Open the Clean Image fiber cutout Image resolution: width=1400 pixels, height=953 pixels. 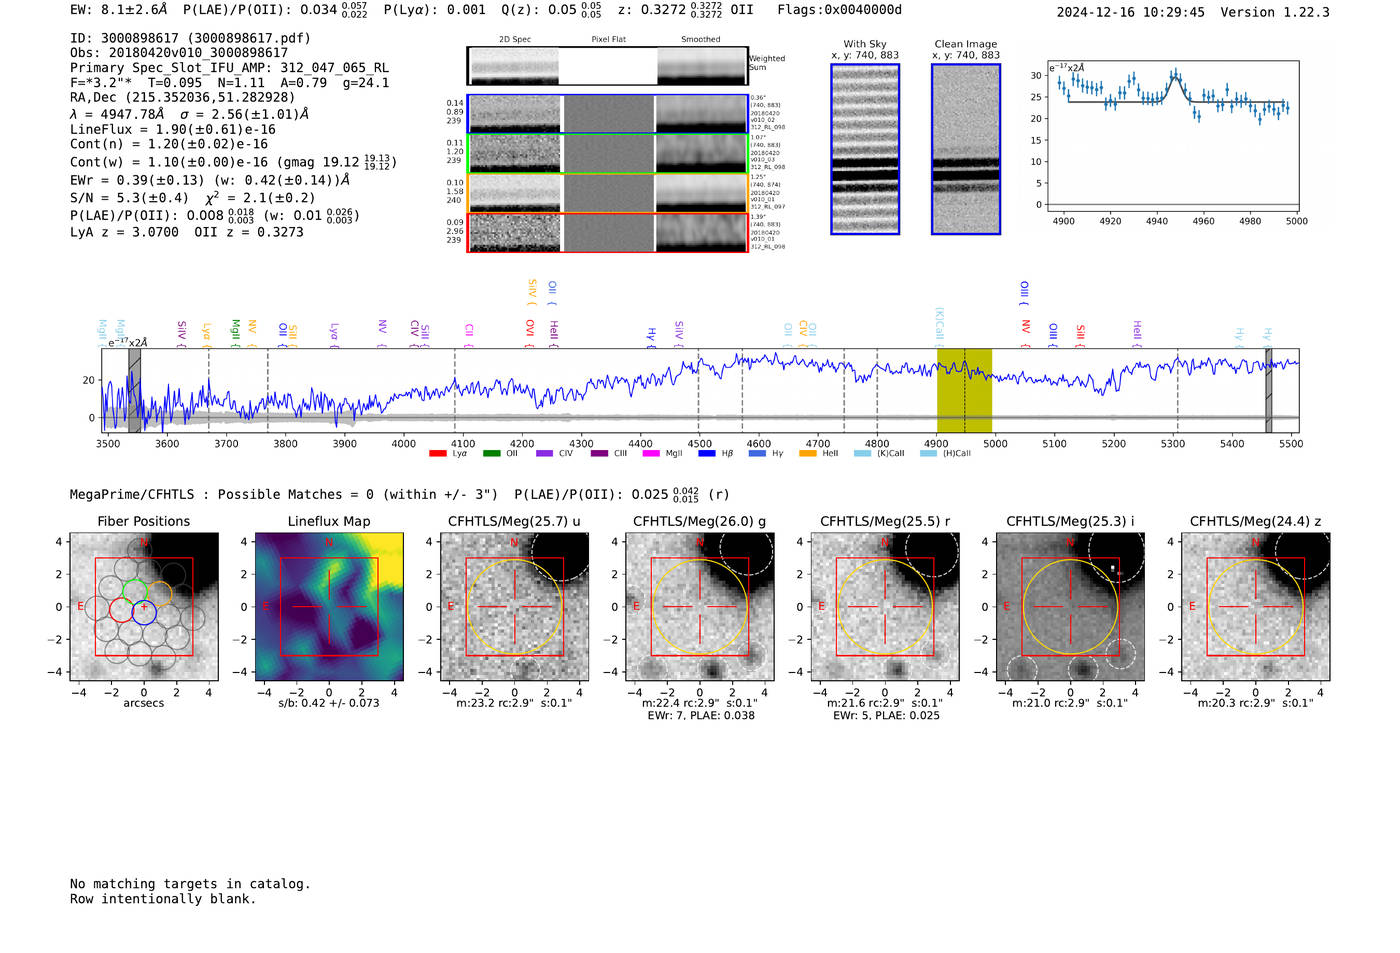[966, 149]
